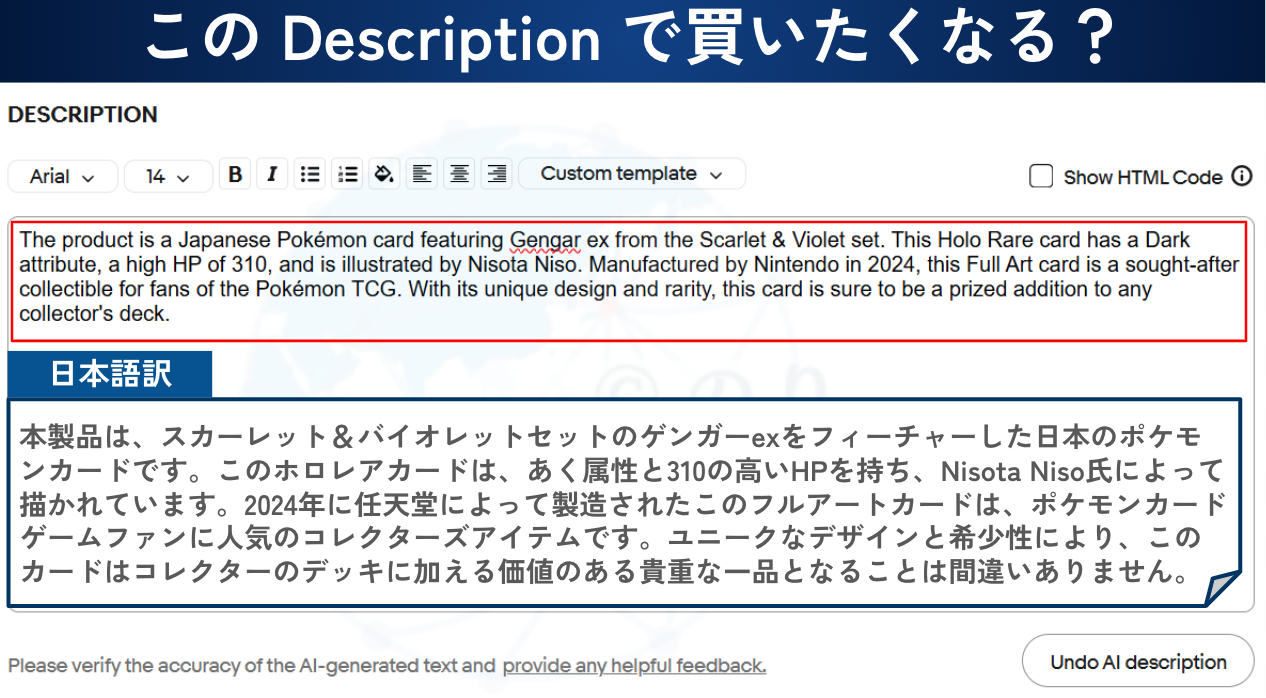Align description text to the left
This screenshot has width=1266, height=698.
[x=422, y=174]
